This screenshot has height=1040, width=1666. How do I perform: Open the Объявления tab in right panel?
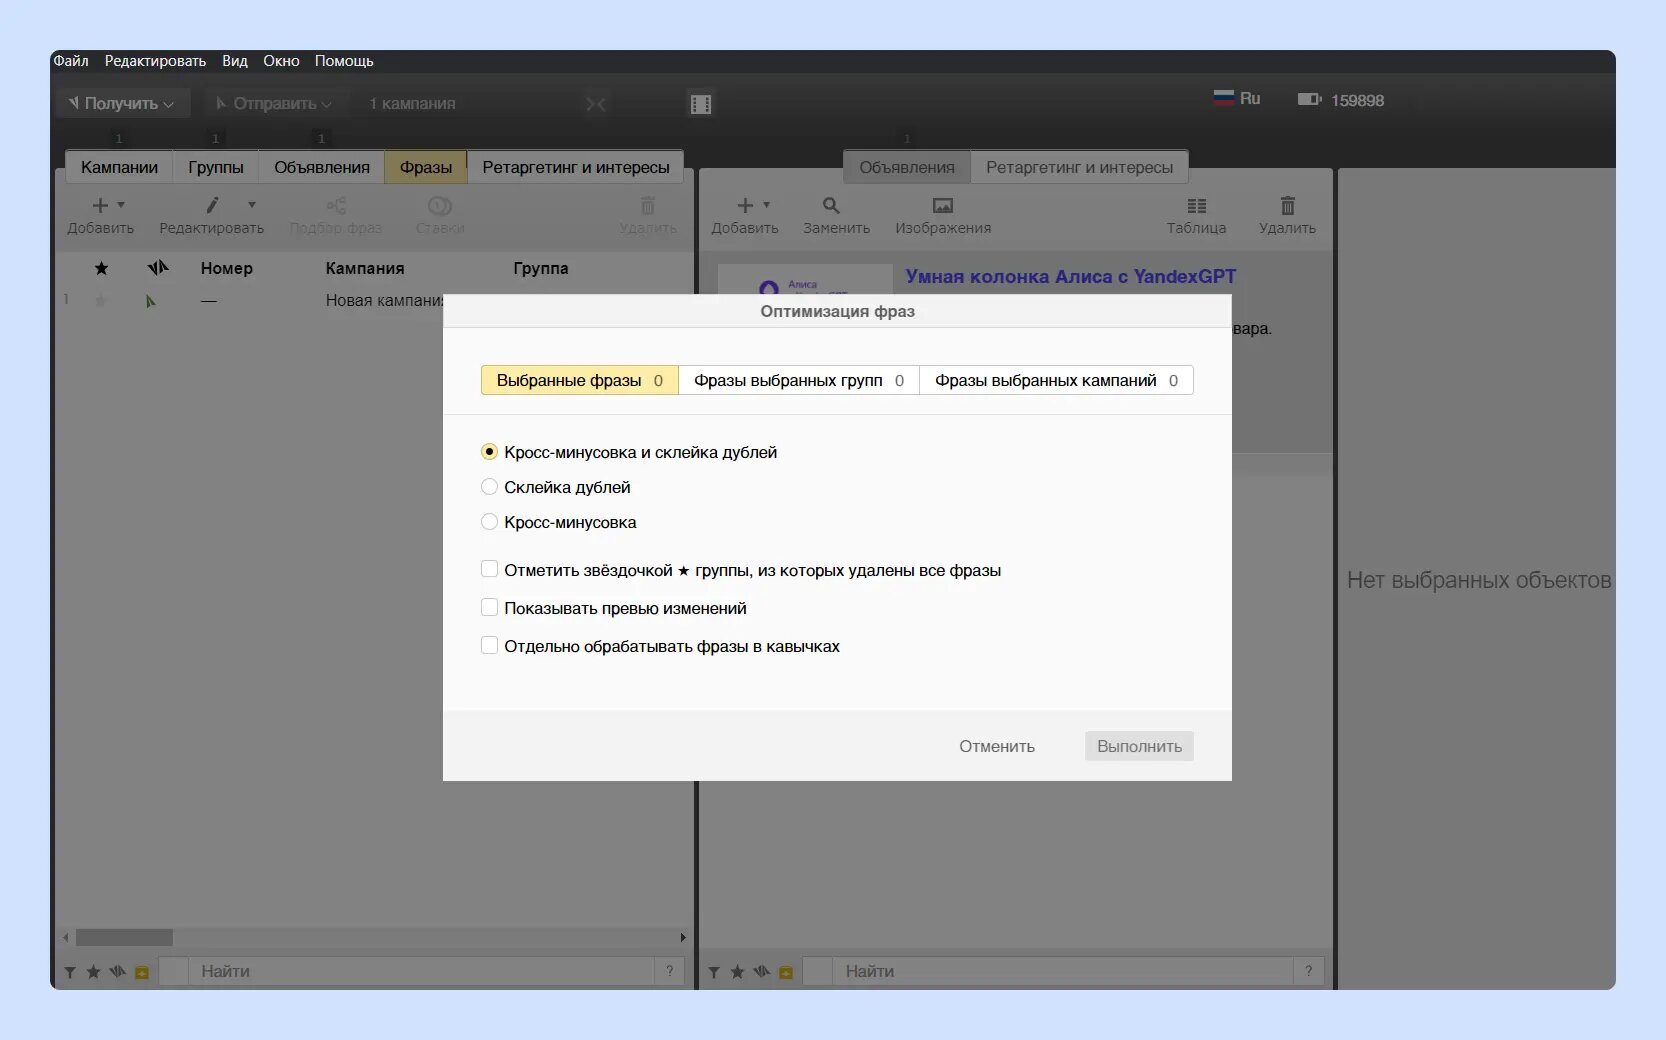(x=907, y=167)
